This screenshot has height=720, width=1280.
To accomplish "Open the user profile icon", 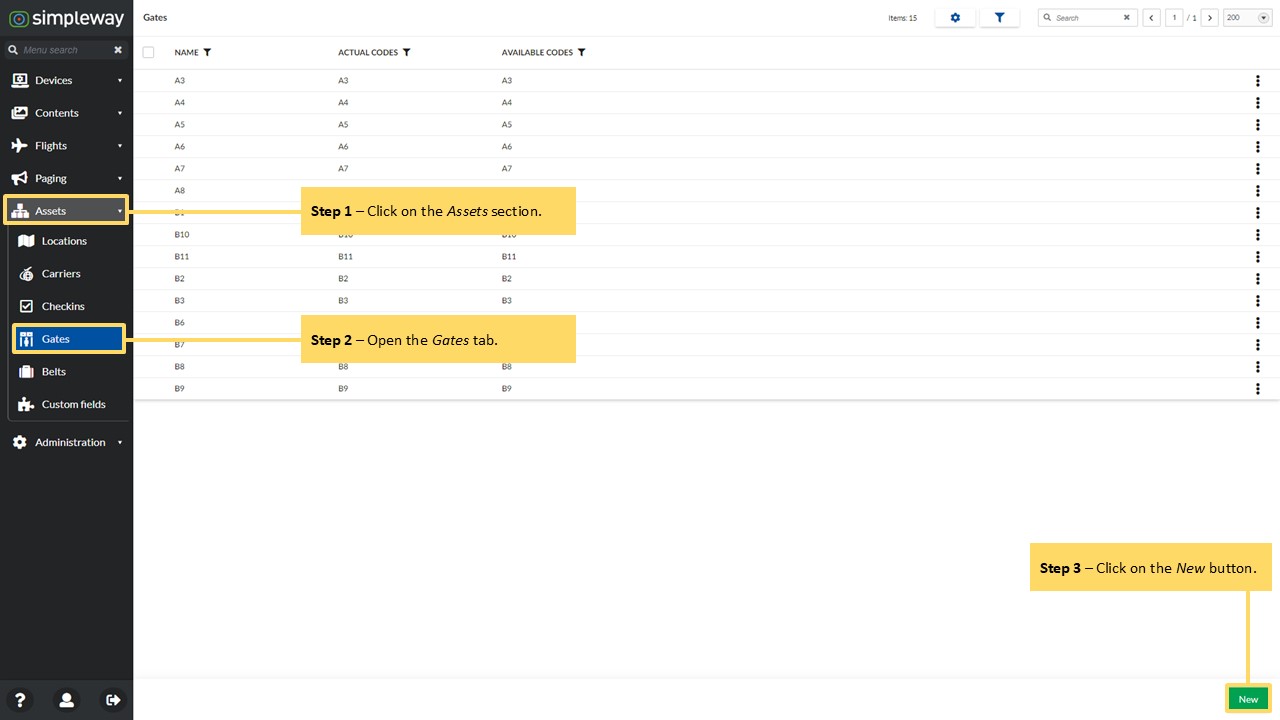I will click(66, 700).
